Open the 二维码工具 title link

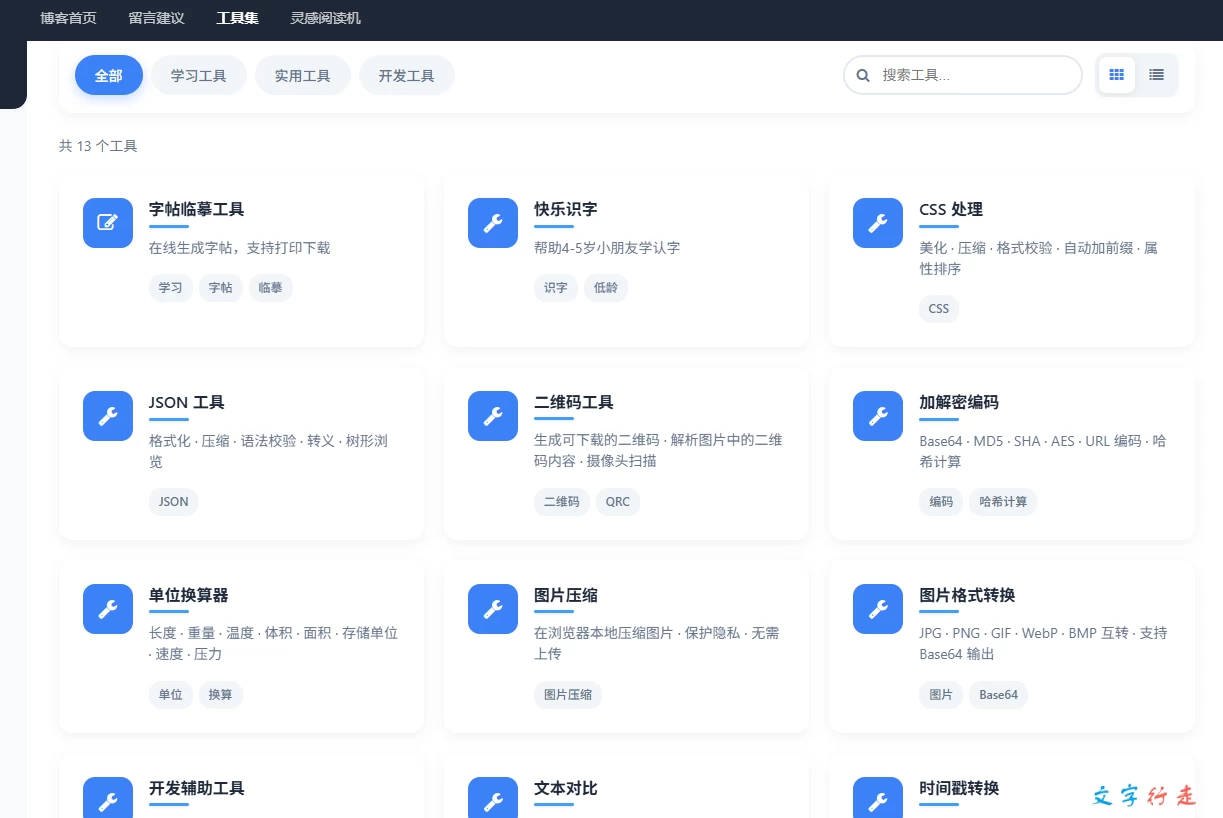pos(574,402)
